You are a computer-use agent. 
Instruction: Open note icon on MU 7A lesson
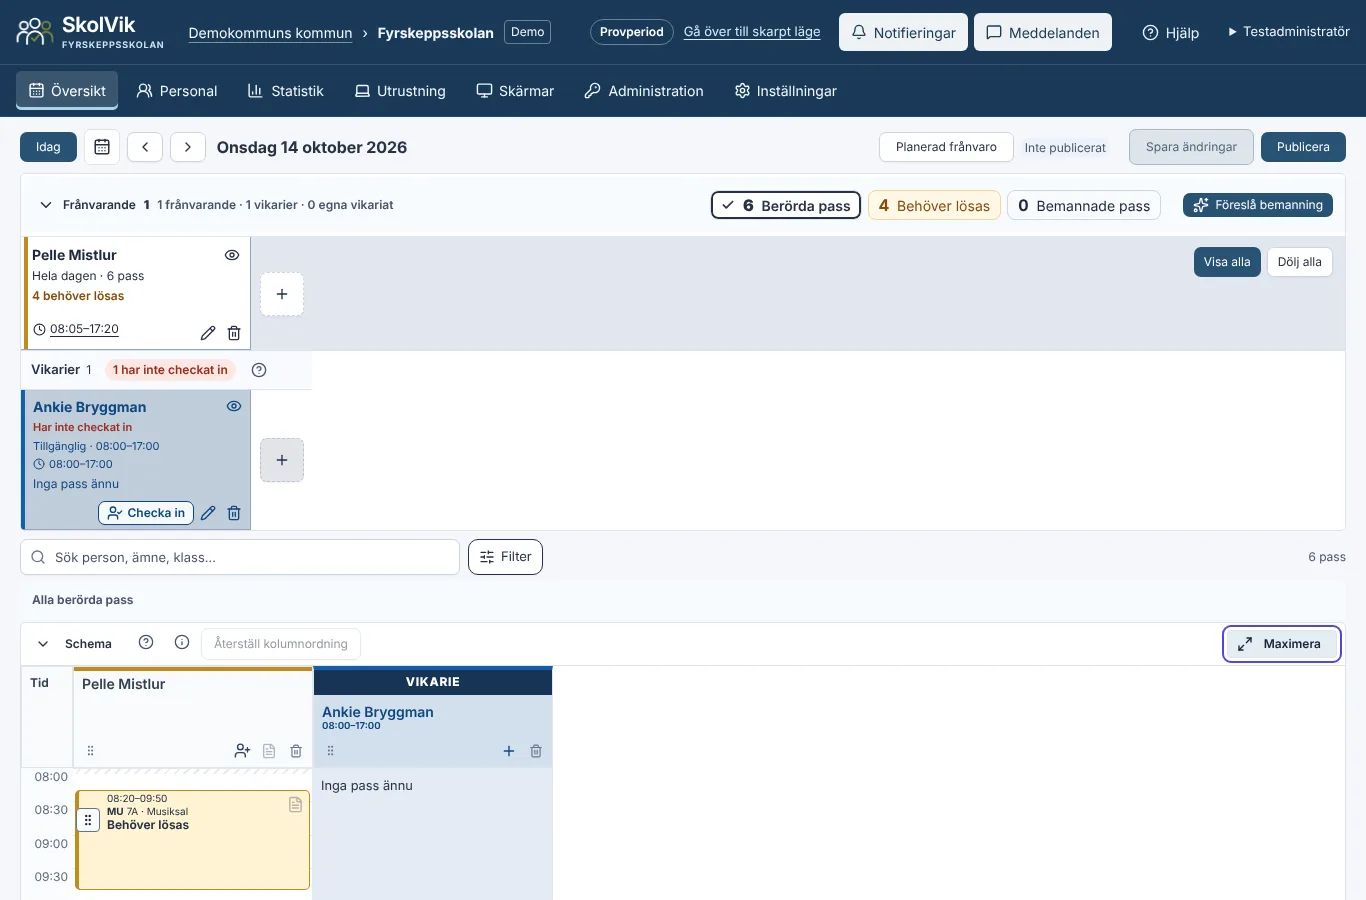(x=295, y=805)
